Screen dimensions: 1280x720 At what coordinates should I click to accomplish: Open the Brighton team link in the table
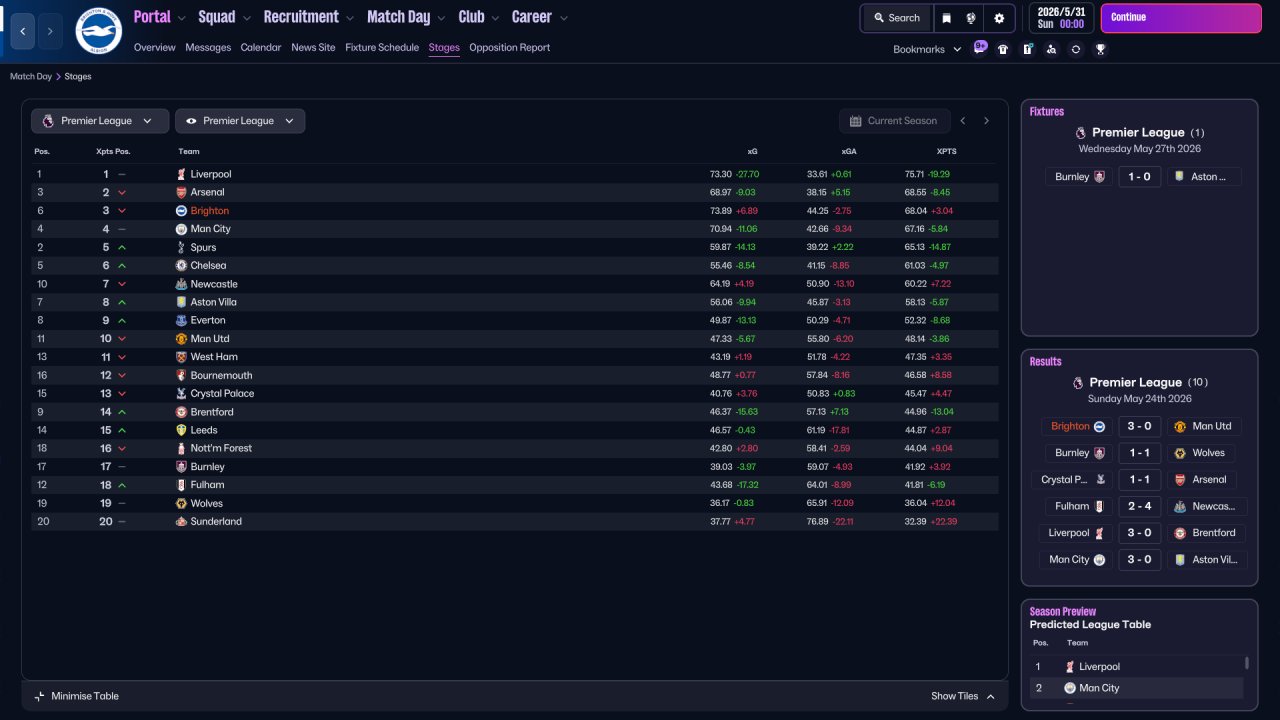click(210, 211)
